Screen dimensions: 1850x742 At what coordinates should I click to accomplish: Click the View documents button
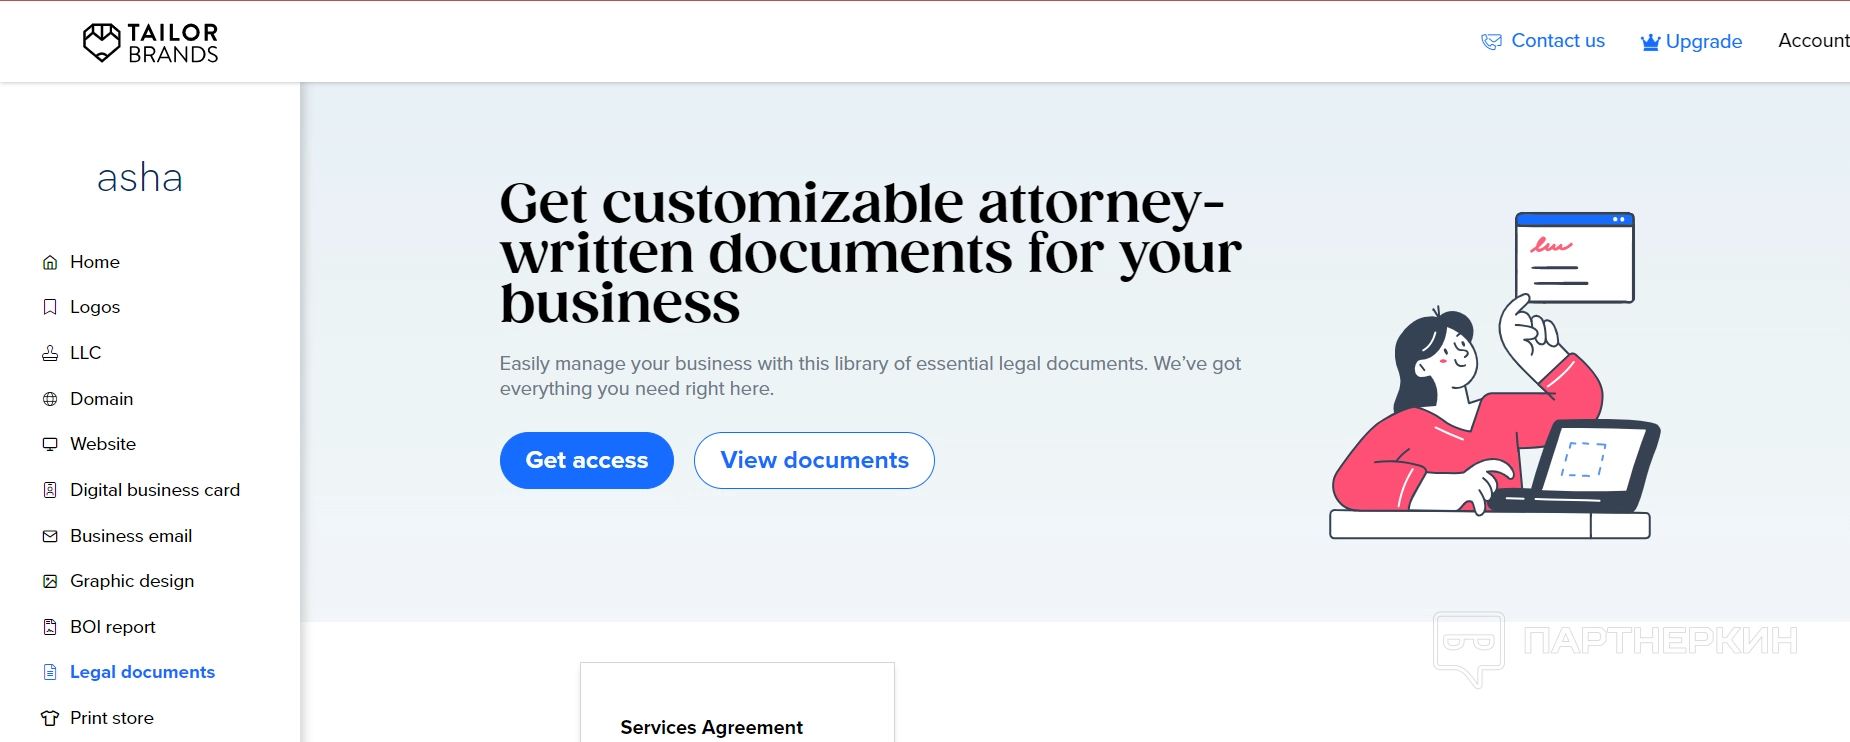click(x=814, y=460)
